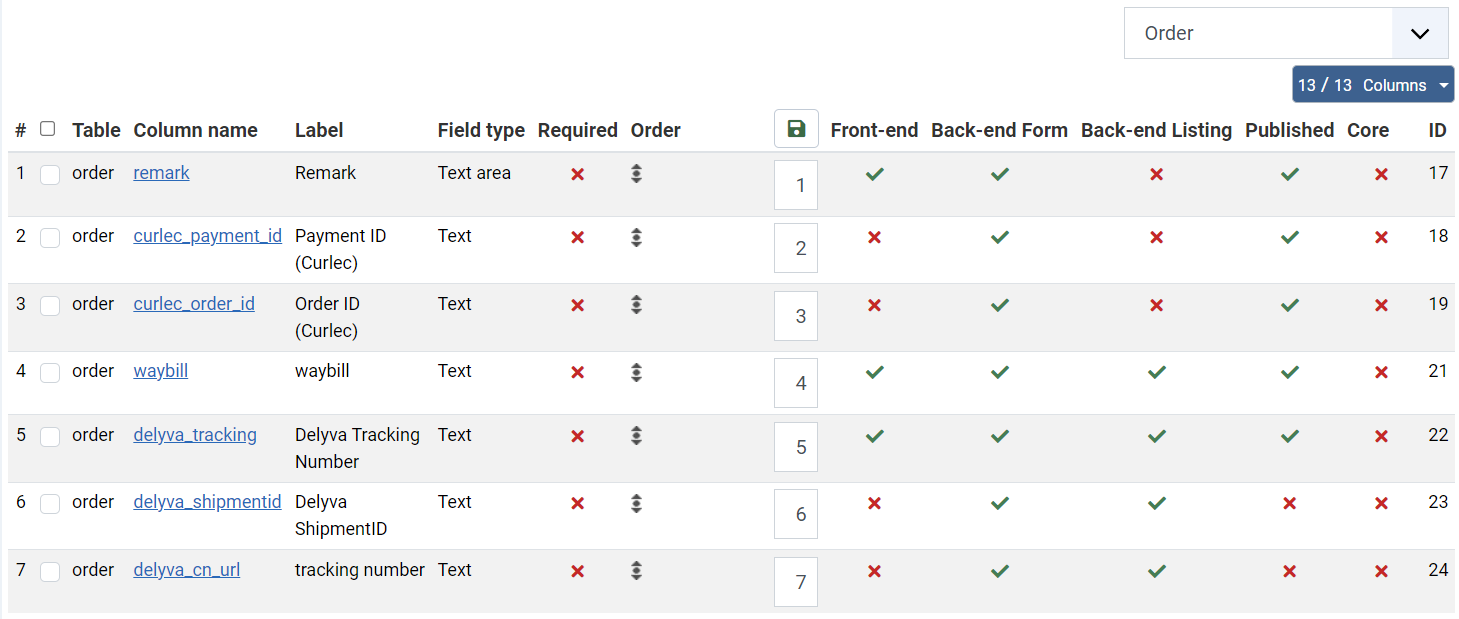Toggle Back-end Listing for curlec_payment_id row

[x=1156, y=238]
